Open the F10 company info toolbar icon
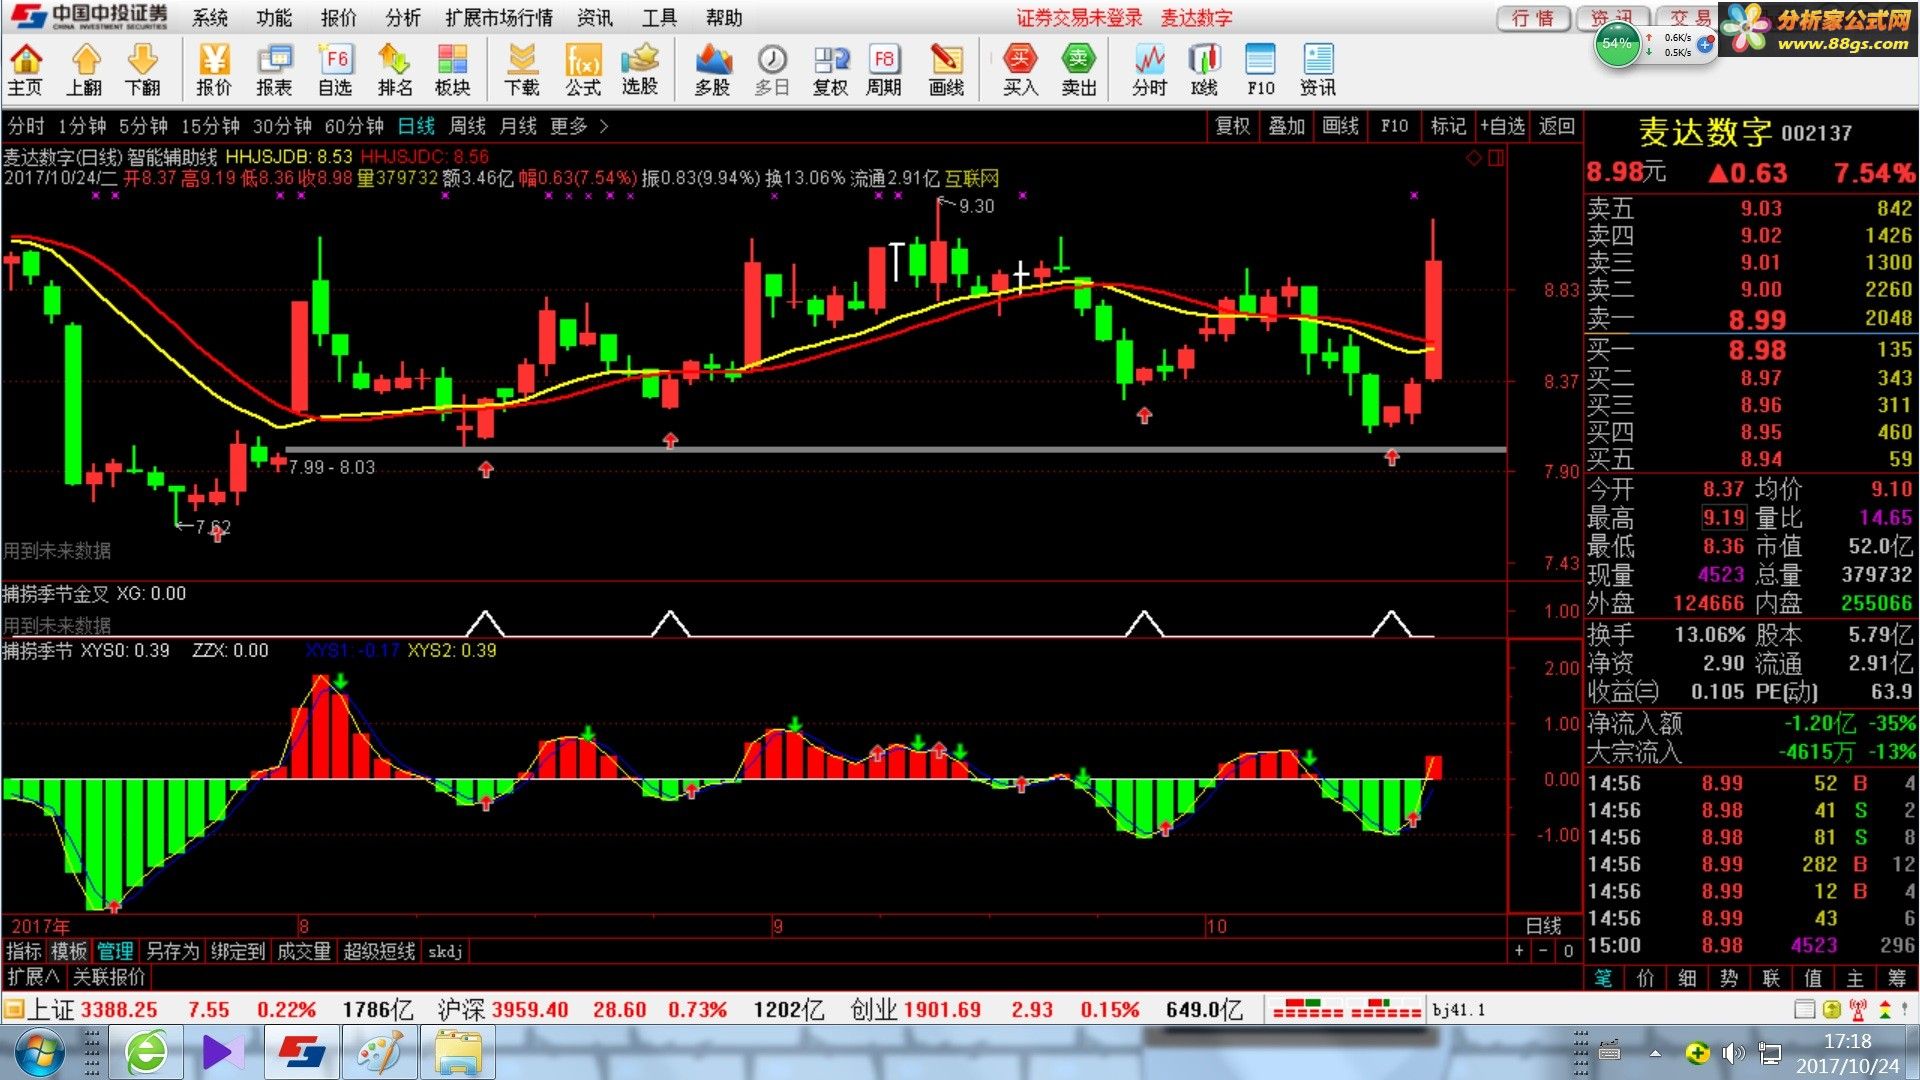1920x1080 pixels. (1261, 70)
